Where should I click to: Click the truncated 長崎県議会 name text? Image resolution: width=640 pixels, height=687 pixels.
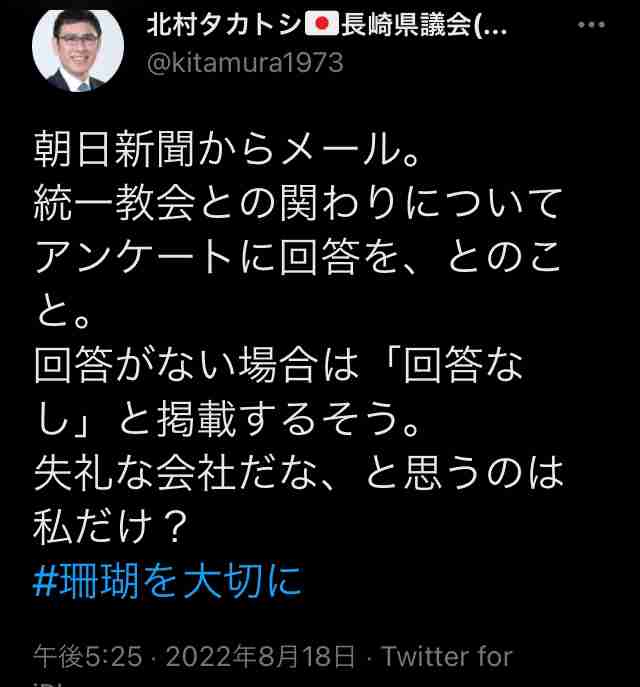424,25
